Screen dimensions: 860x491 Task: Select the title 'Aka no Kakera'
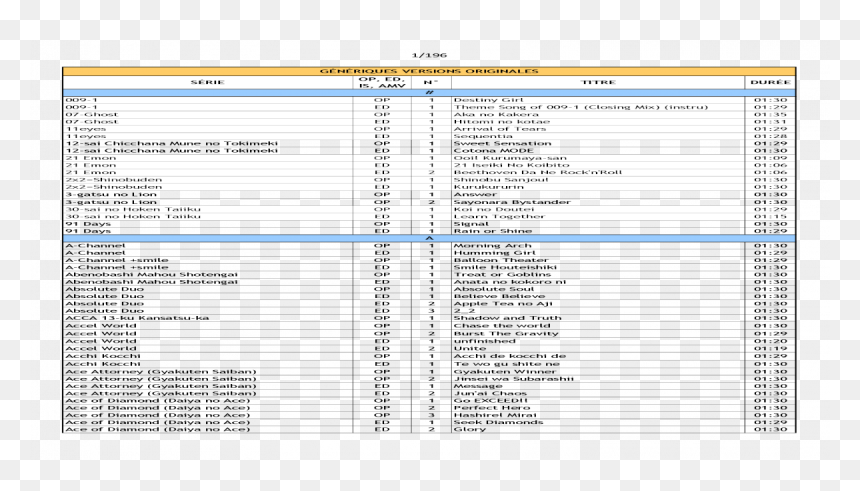click(496, 115)
